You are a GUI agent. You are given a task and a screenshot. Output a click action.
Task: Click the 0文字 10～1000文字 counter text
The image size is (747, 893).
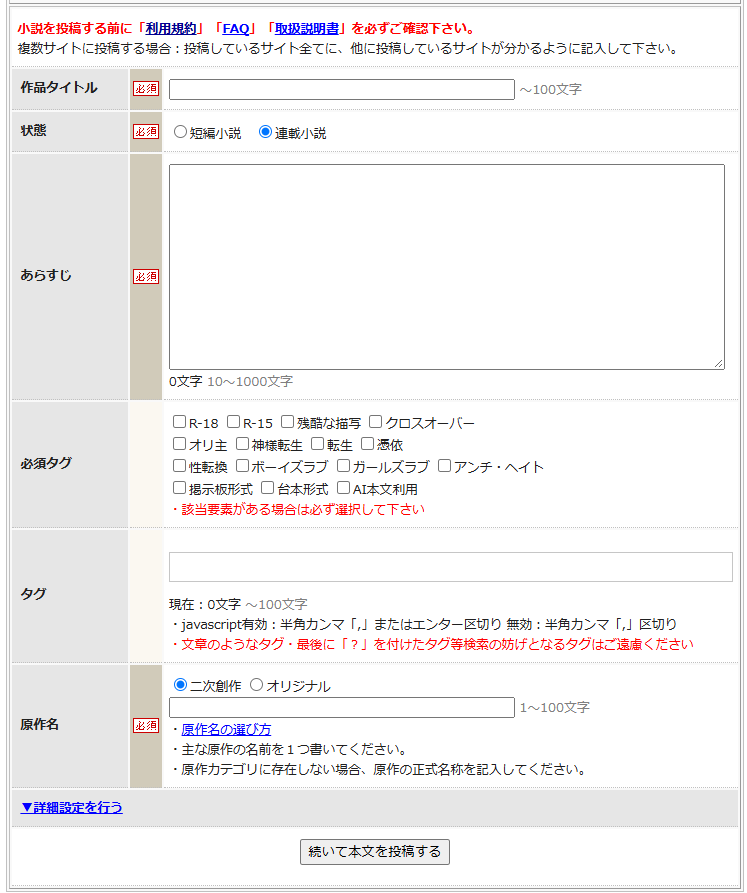point(231,382)
